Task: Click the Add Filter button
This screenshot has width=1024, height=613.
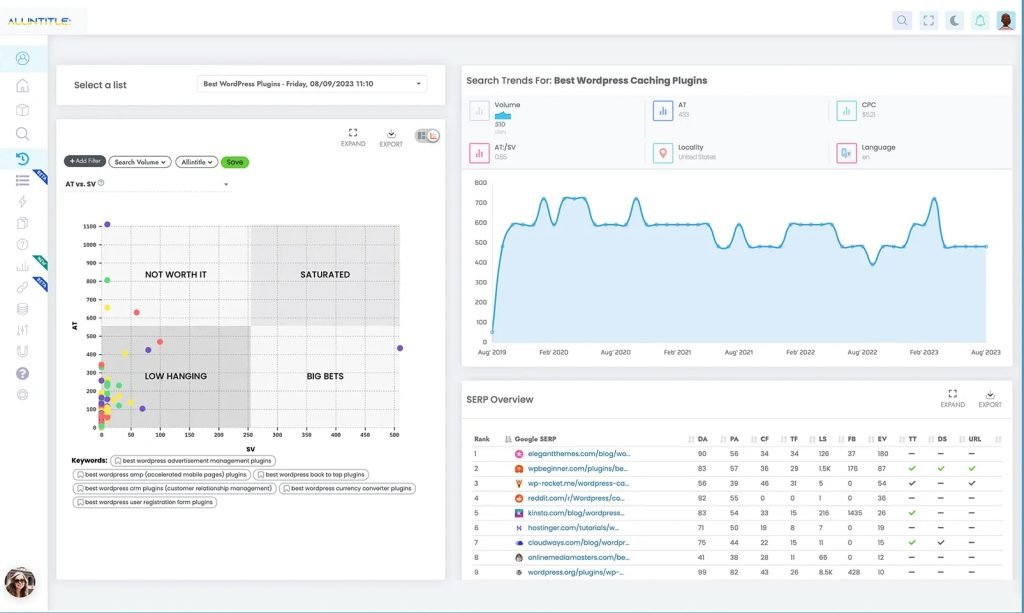Action: [85, 161]
